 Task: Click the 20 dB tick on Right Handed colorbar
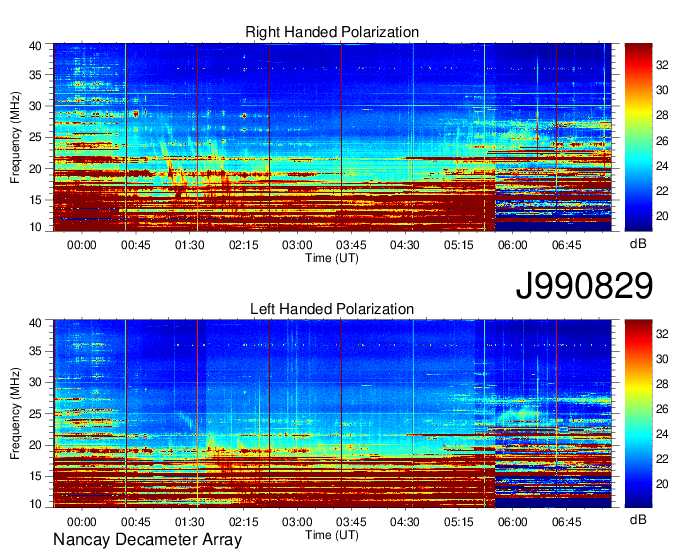pyautogui.click(x=662, y=216)
